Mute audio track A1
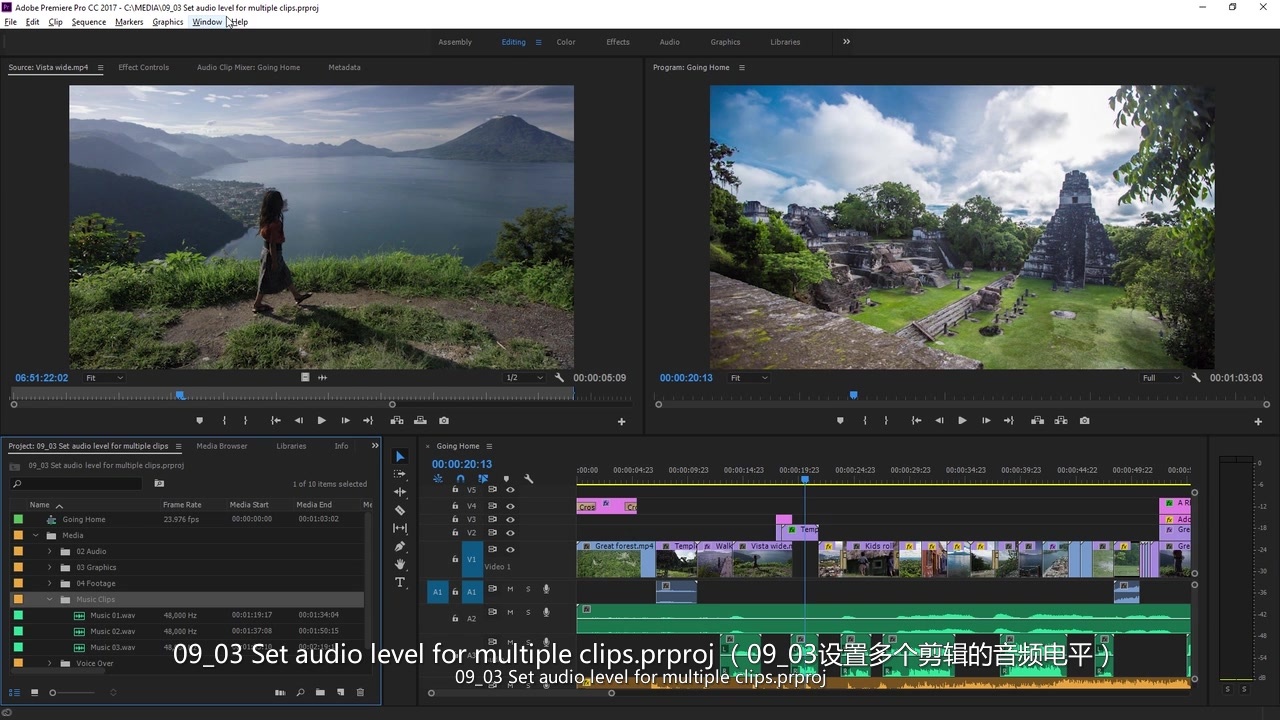 [x=510, y=588]
